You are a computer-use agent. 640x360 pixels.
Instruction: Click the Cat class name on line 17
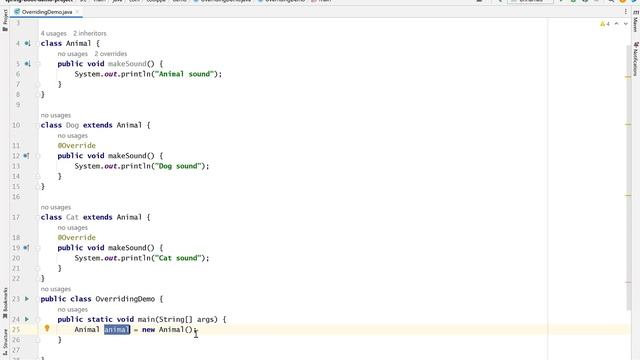[72, 217]
